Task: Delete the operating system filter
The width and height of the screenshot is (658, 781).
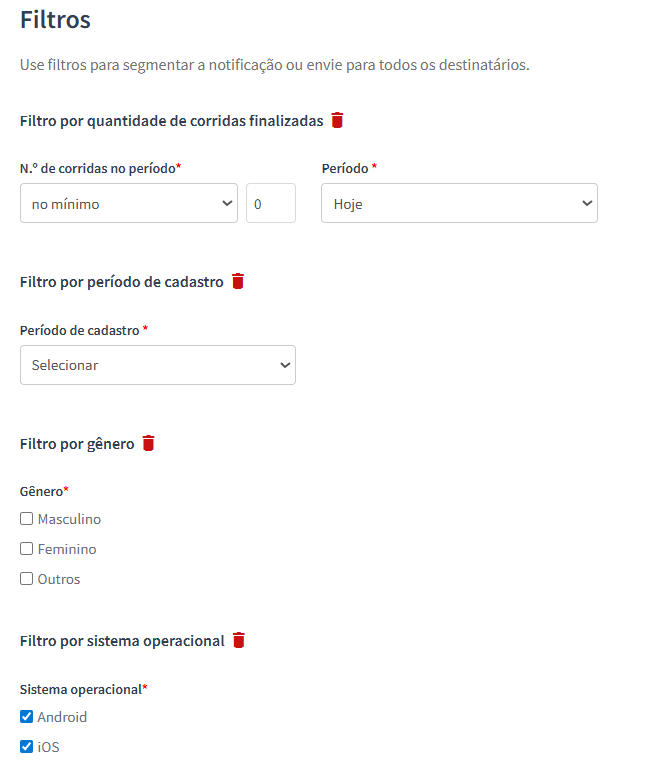Action: [x=239, y=640]
